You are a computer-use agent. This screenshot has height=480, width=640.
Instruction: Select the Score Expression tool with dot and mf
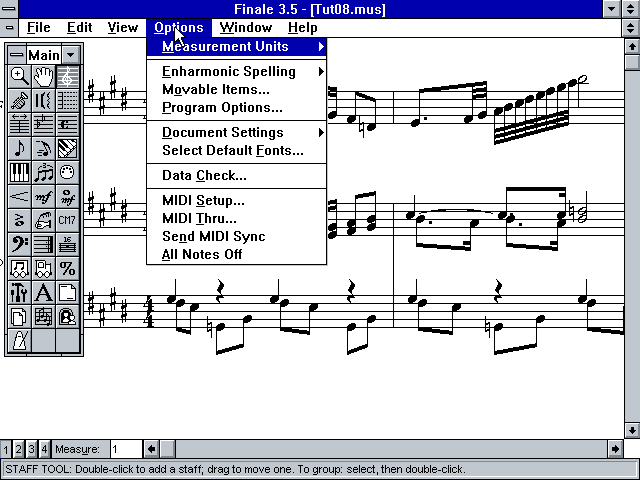pos(67,197)
